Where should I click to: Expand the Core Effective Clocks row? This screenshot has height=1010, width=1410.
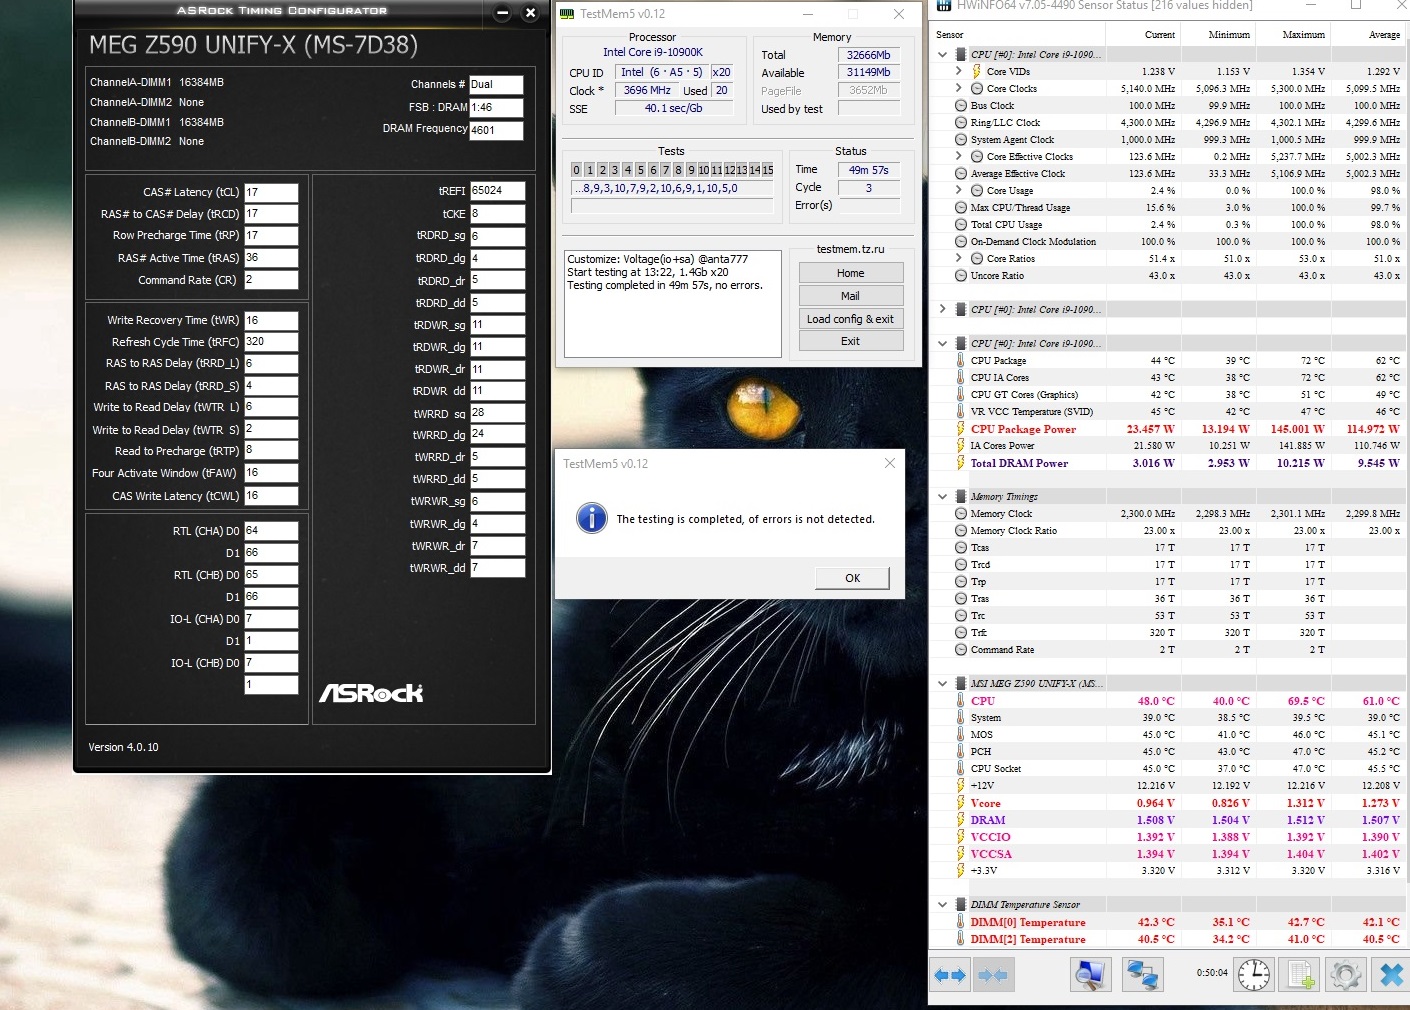tap(959, 157)
